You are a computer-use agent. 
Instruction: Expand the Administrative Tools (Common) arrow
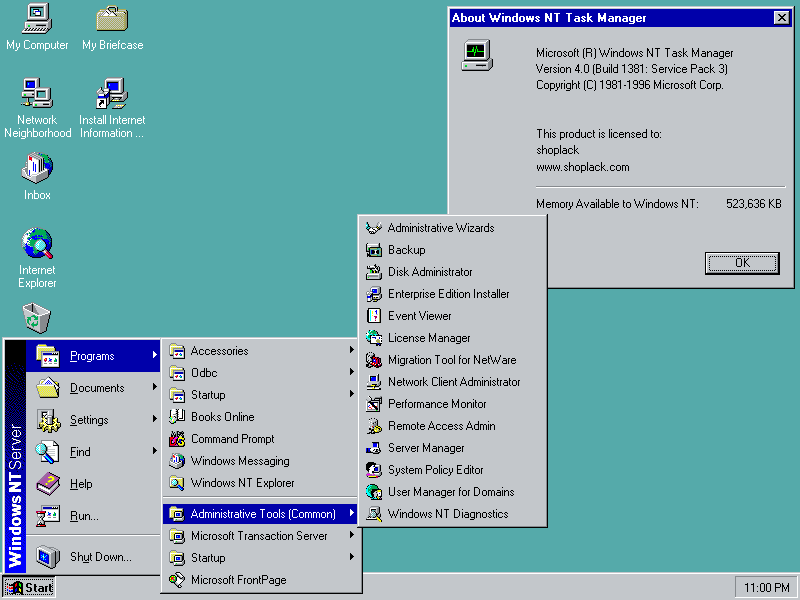[x=352, y=513]
